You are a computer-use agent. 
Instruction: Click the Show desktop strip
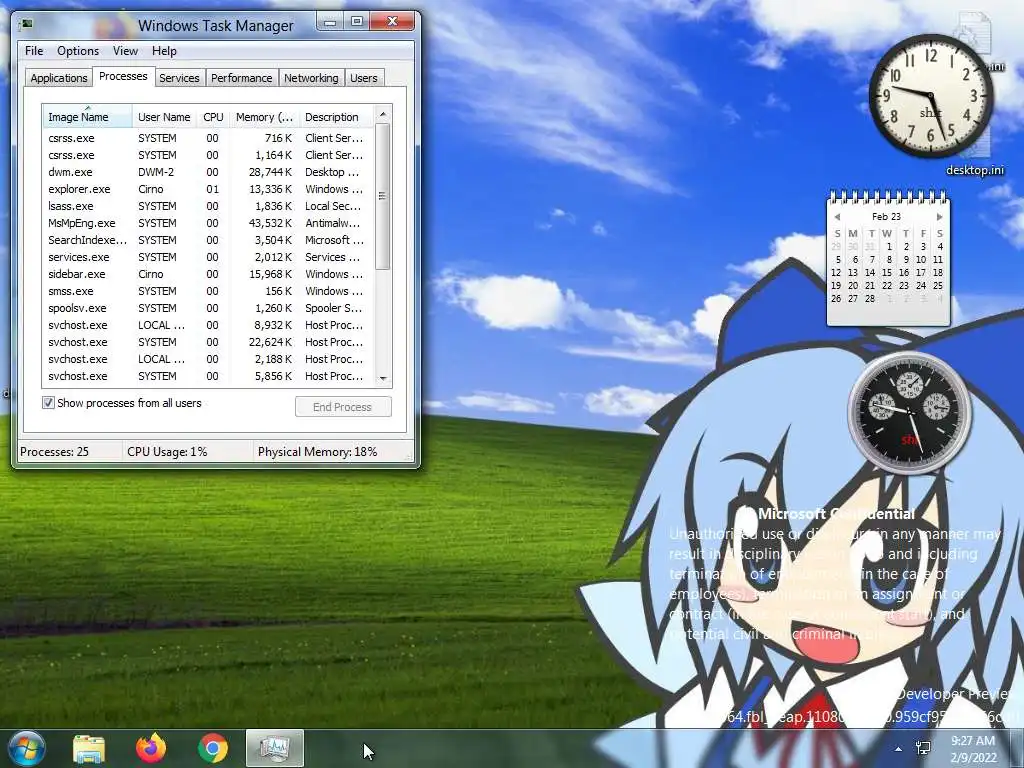[1018, 749]
